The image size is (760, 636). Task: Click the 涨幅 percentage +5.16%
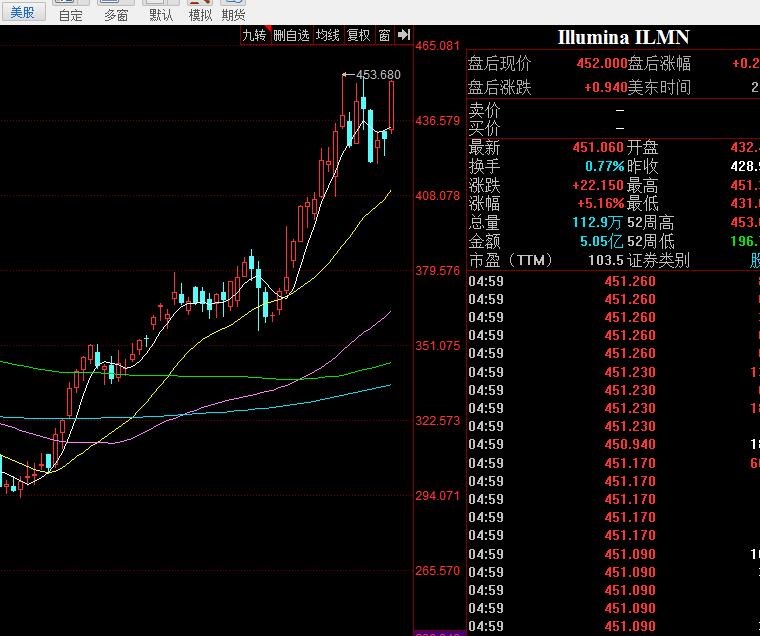[600, 203]
